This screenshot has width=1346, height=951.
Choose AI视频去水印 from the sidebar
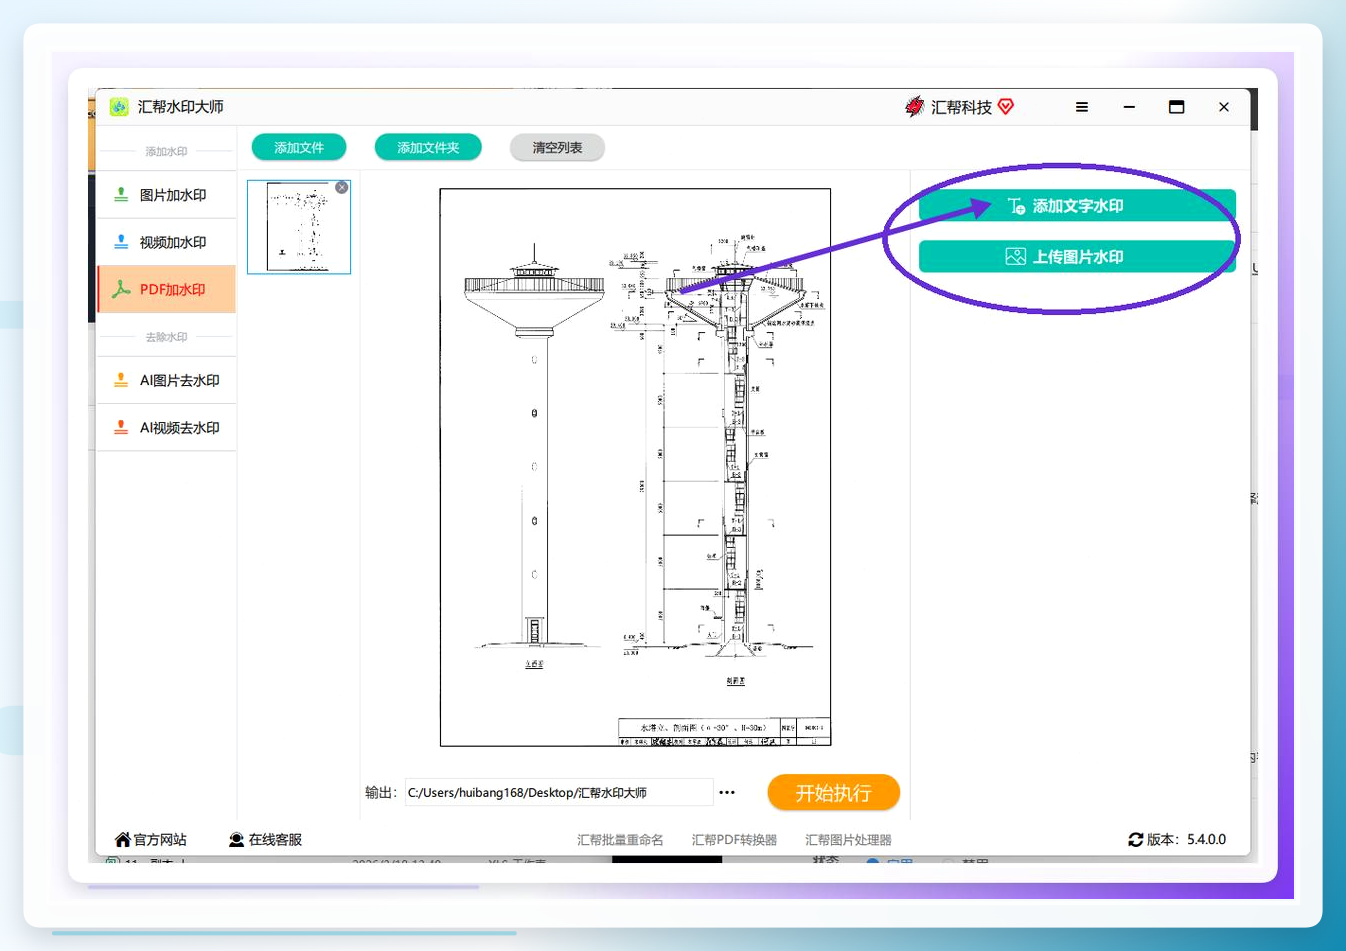click(x=167, y=427)
